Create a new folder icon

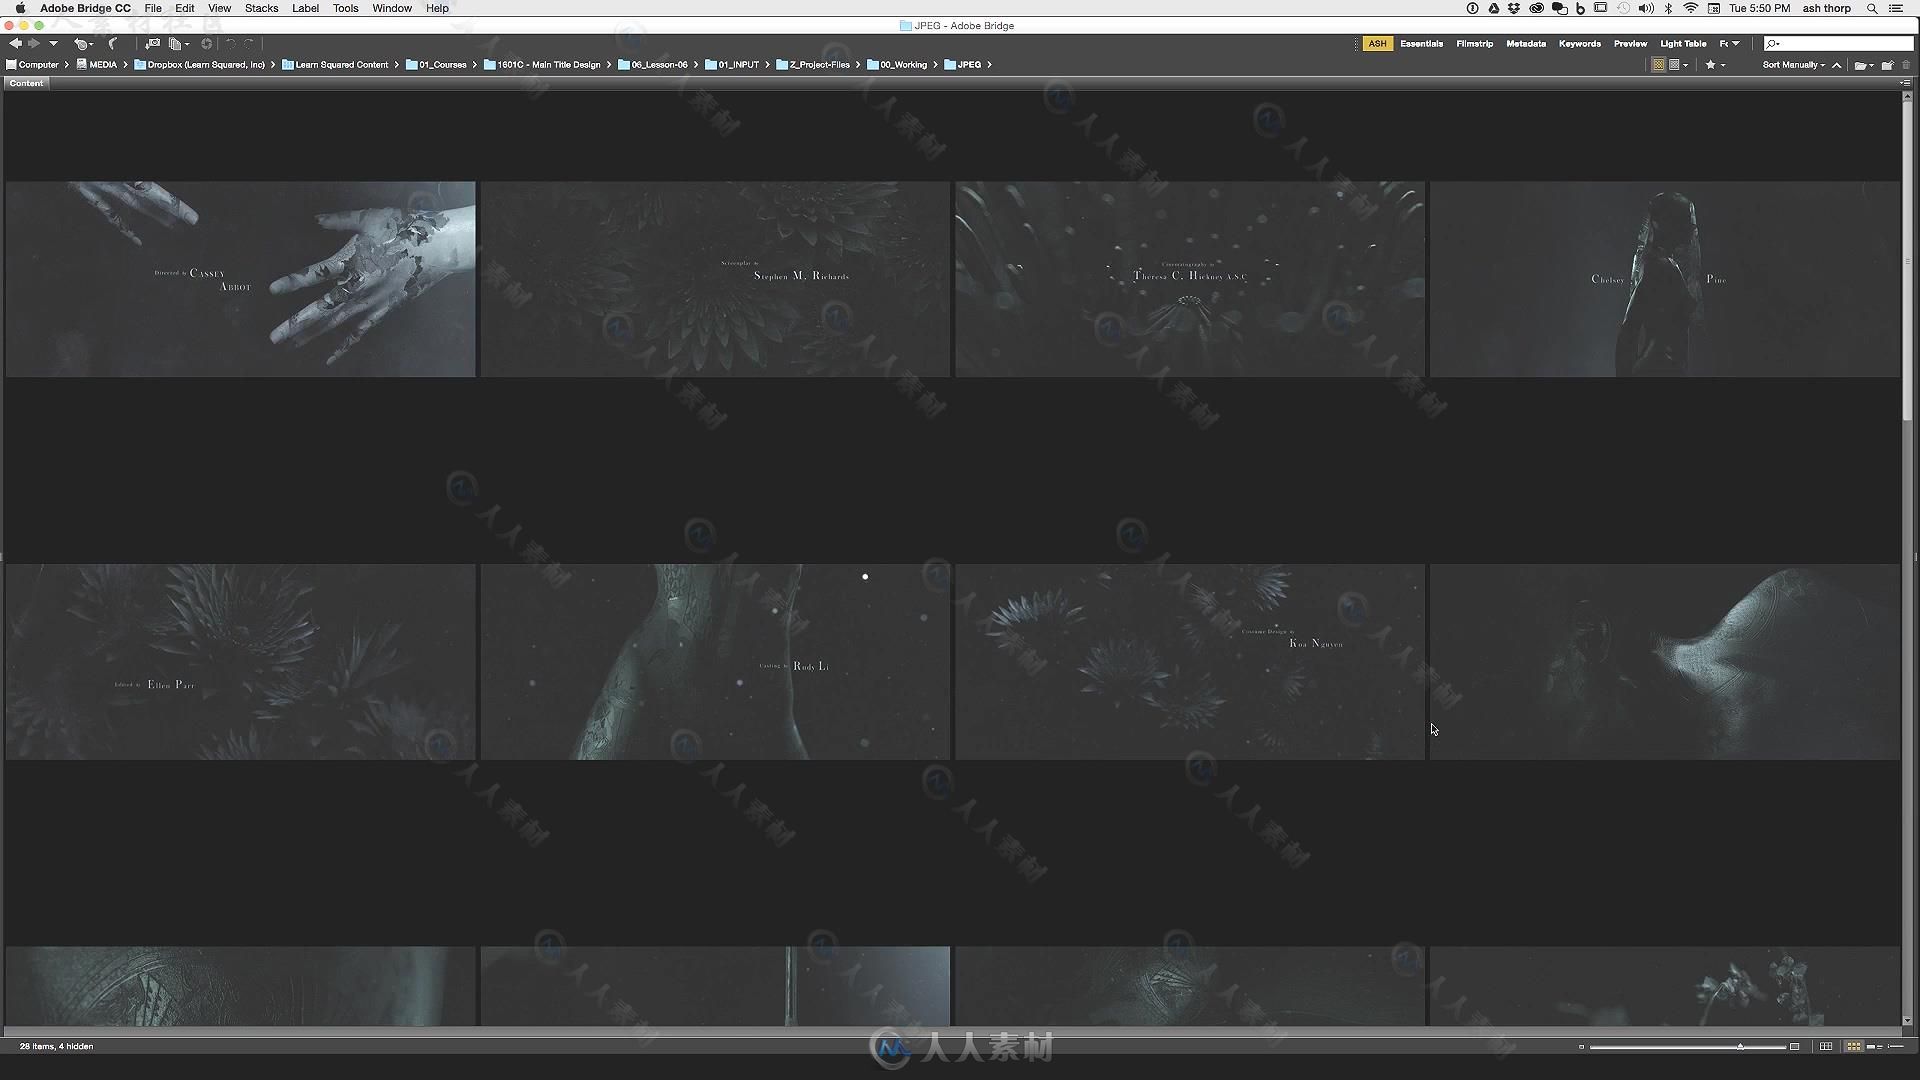(x=1888, y=65)
